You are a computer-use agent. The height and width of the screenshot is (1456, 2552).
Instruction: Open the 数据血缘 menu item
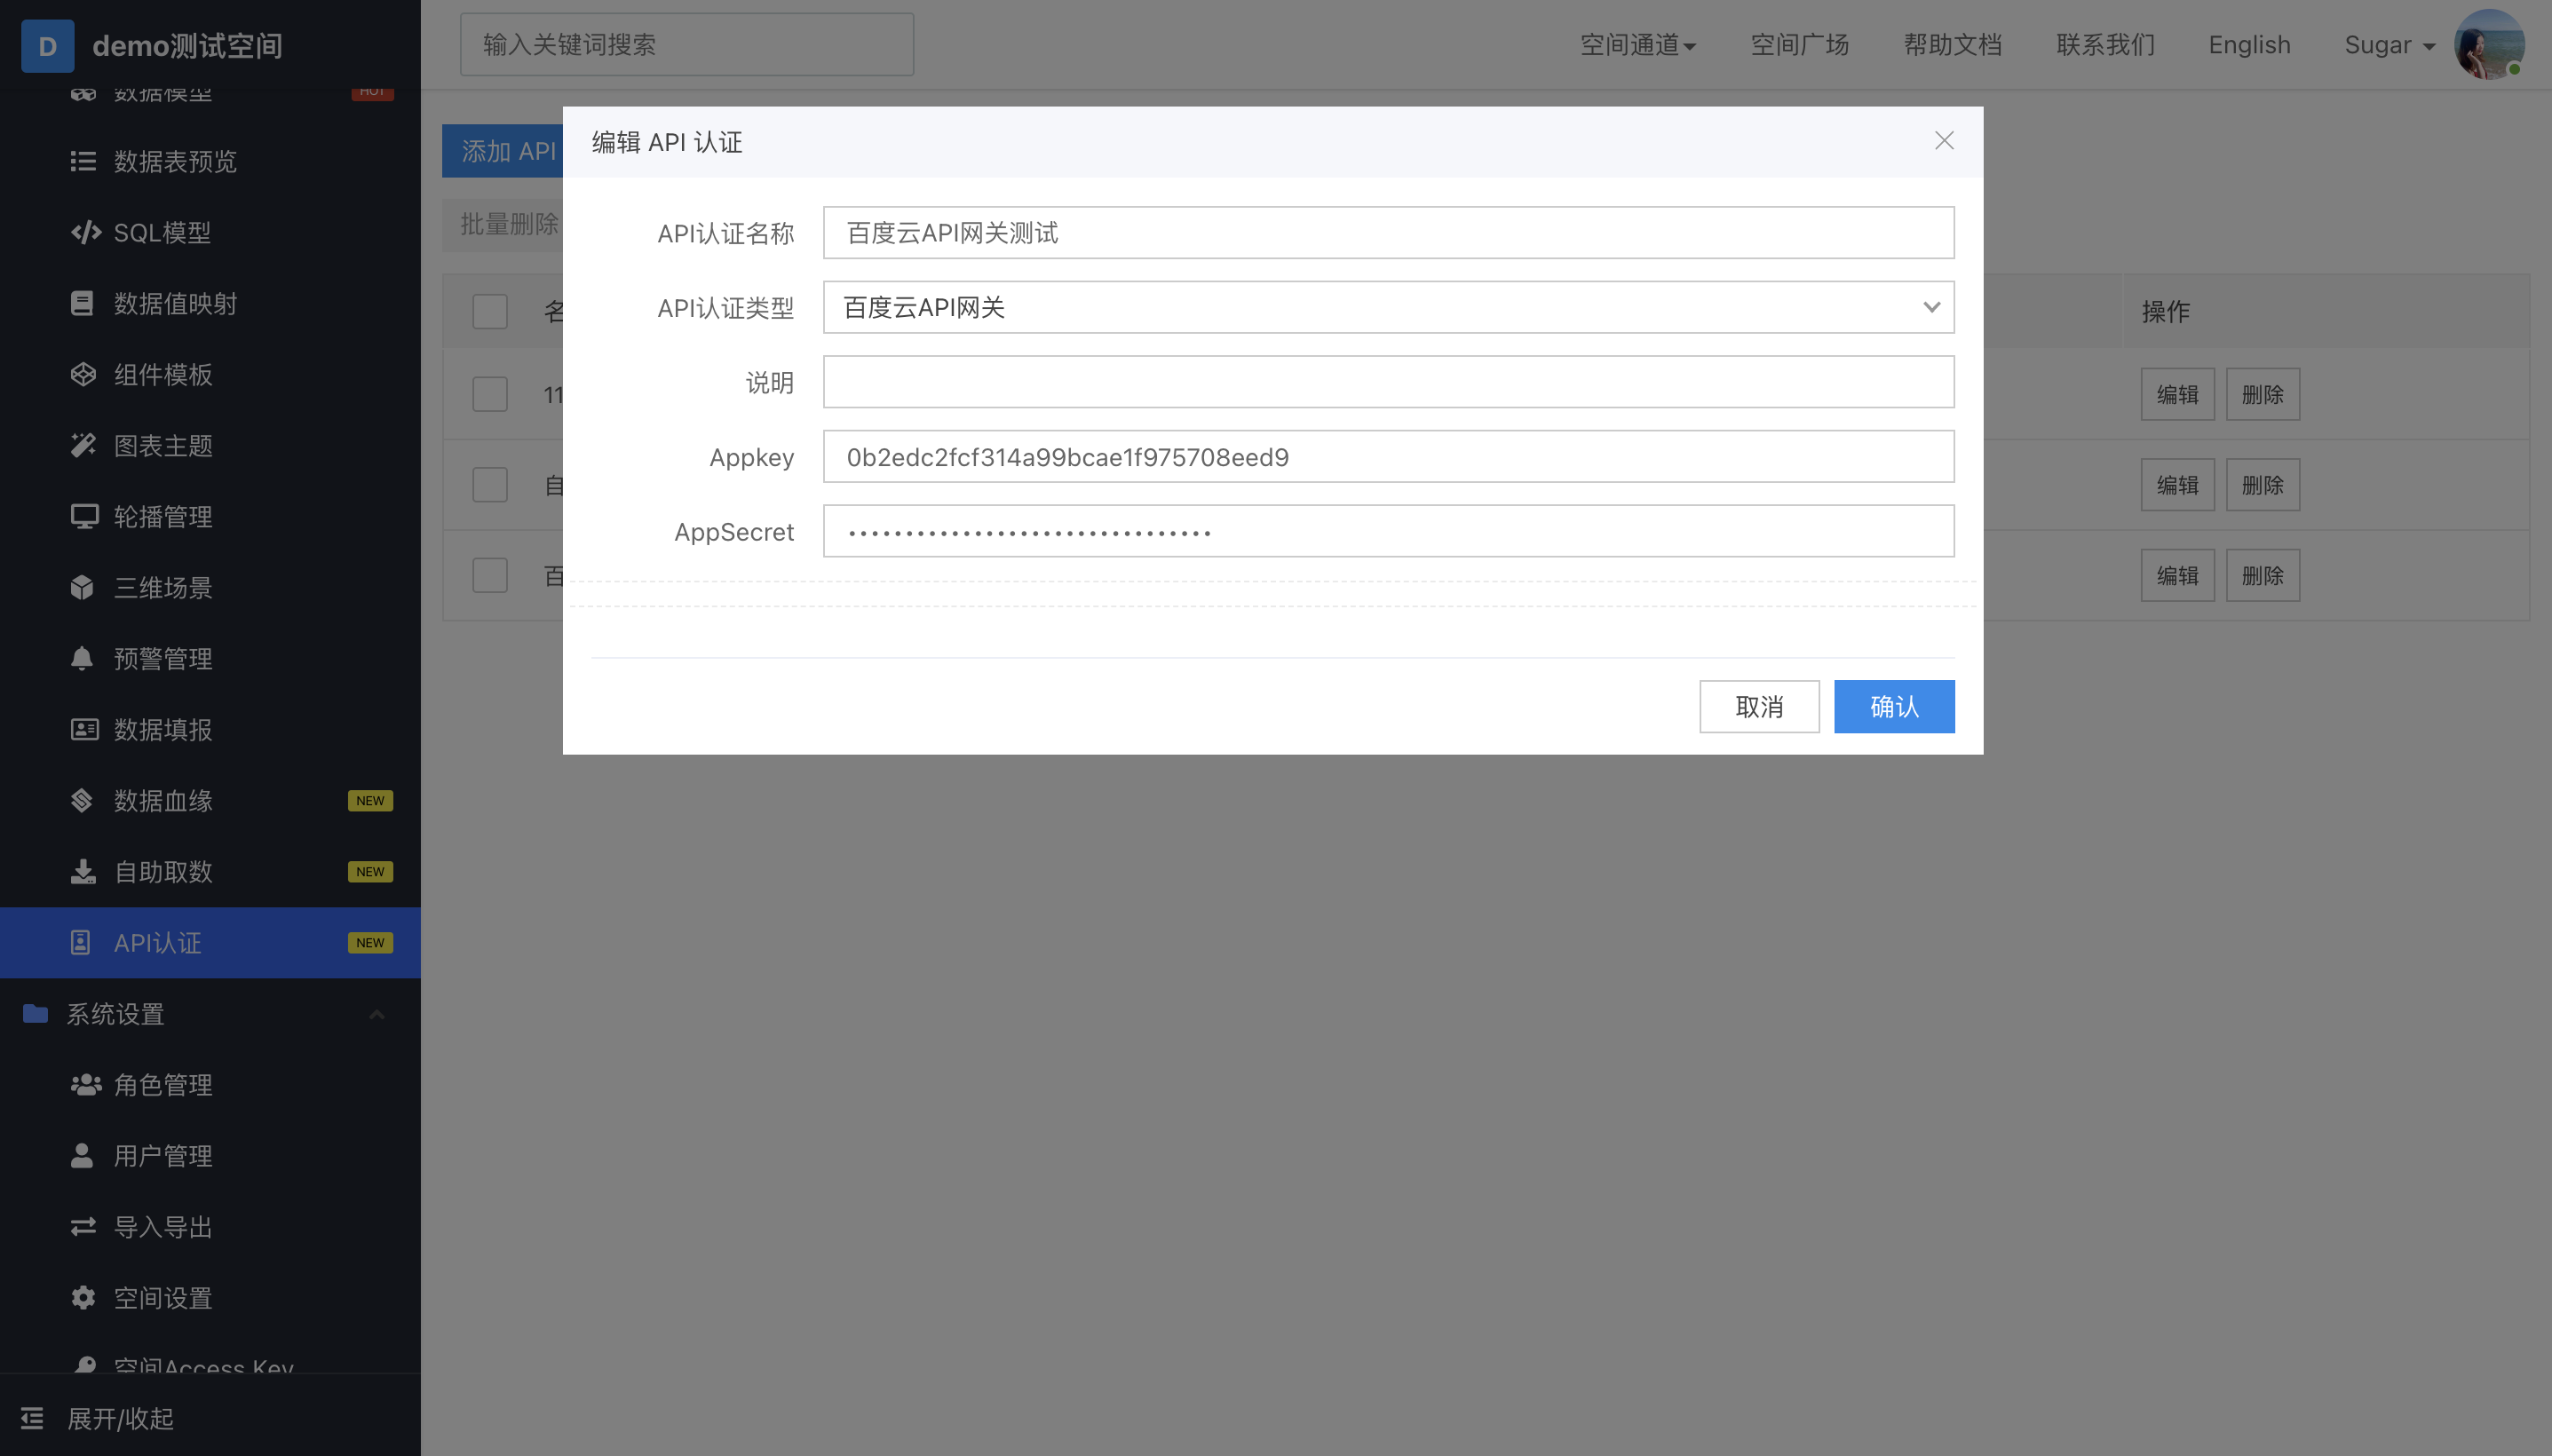pos(163,800)
